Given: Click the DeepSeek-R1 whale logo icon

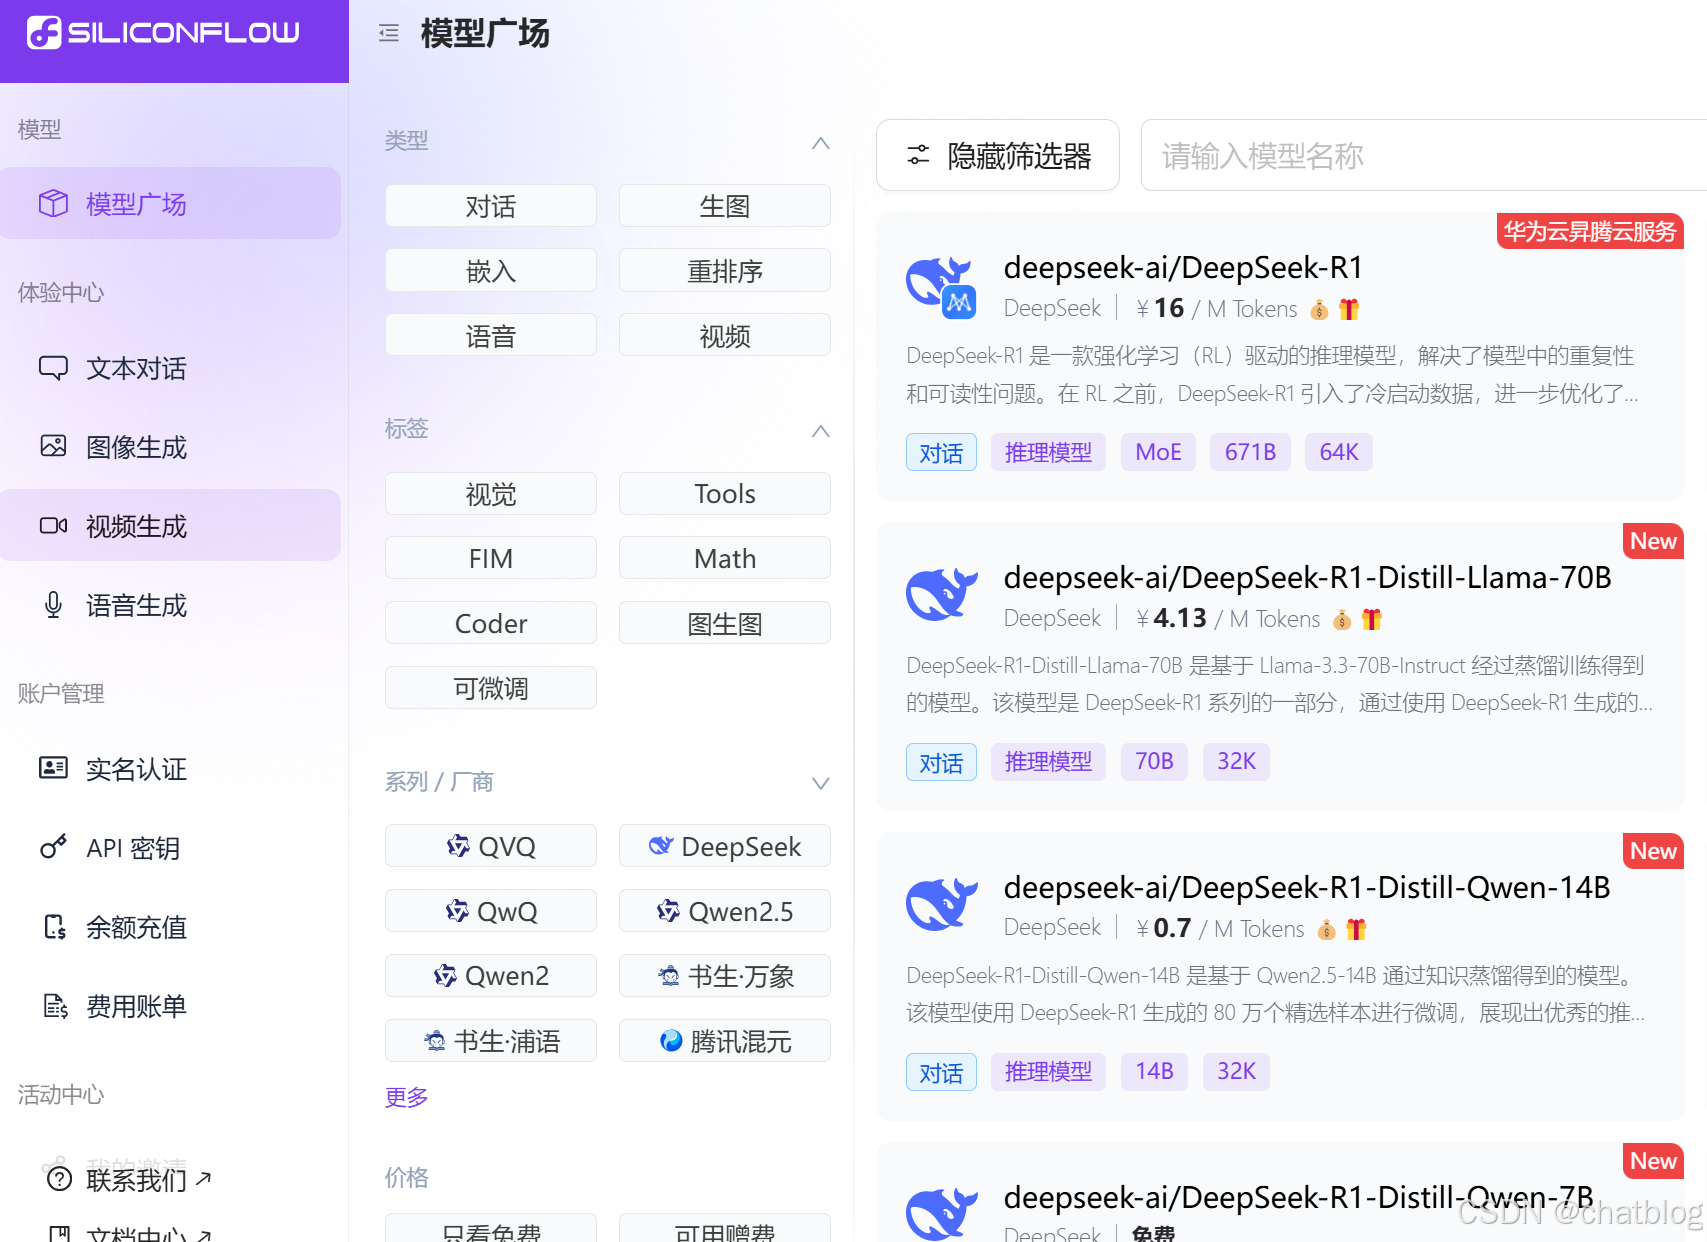Looking at the screenshot, I should [941, 286].
